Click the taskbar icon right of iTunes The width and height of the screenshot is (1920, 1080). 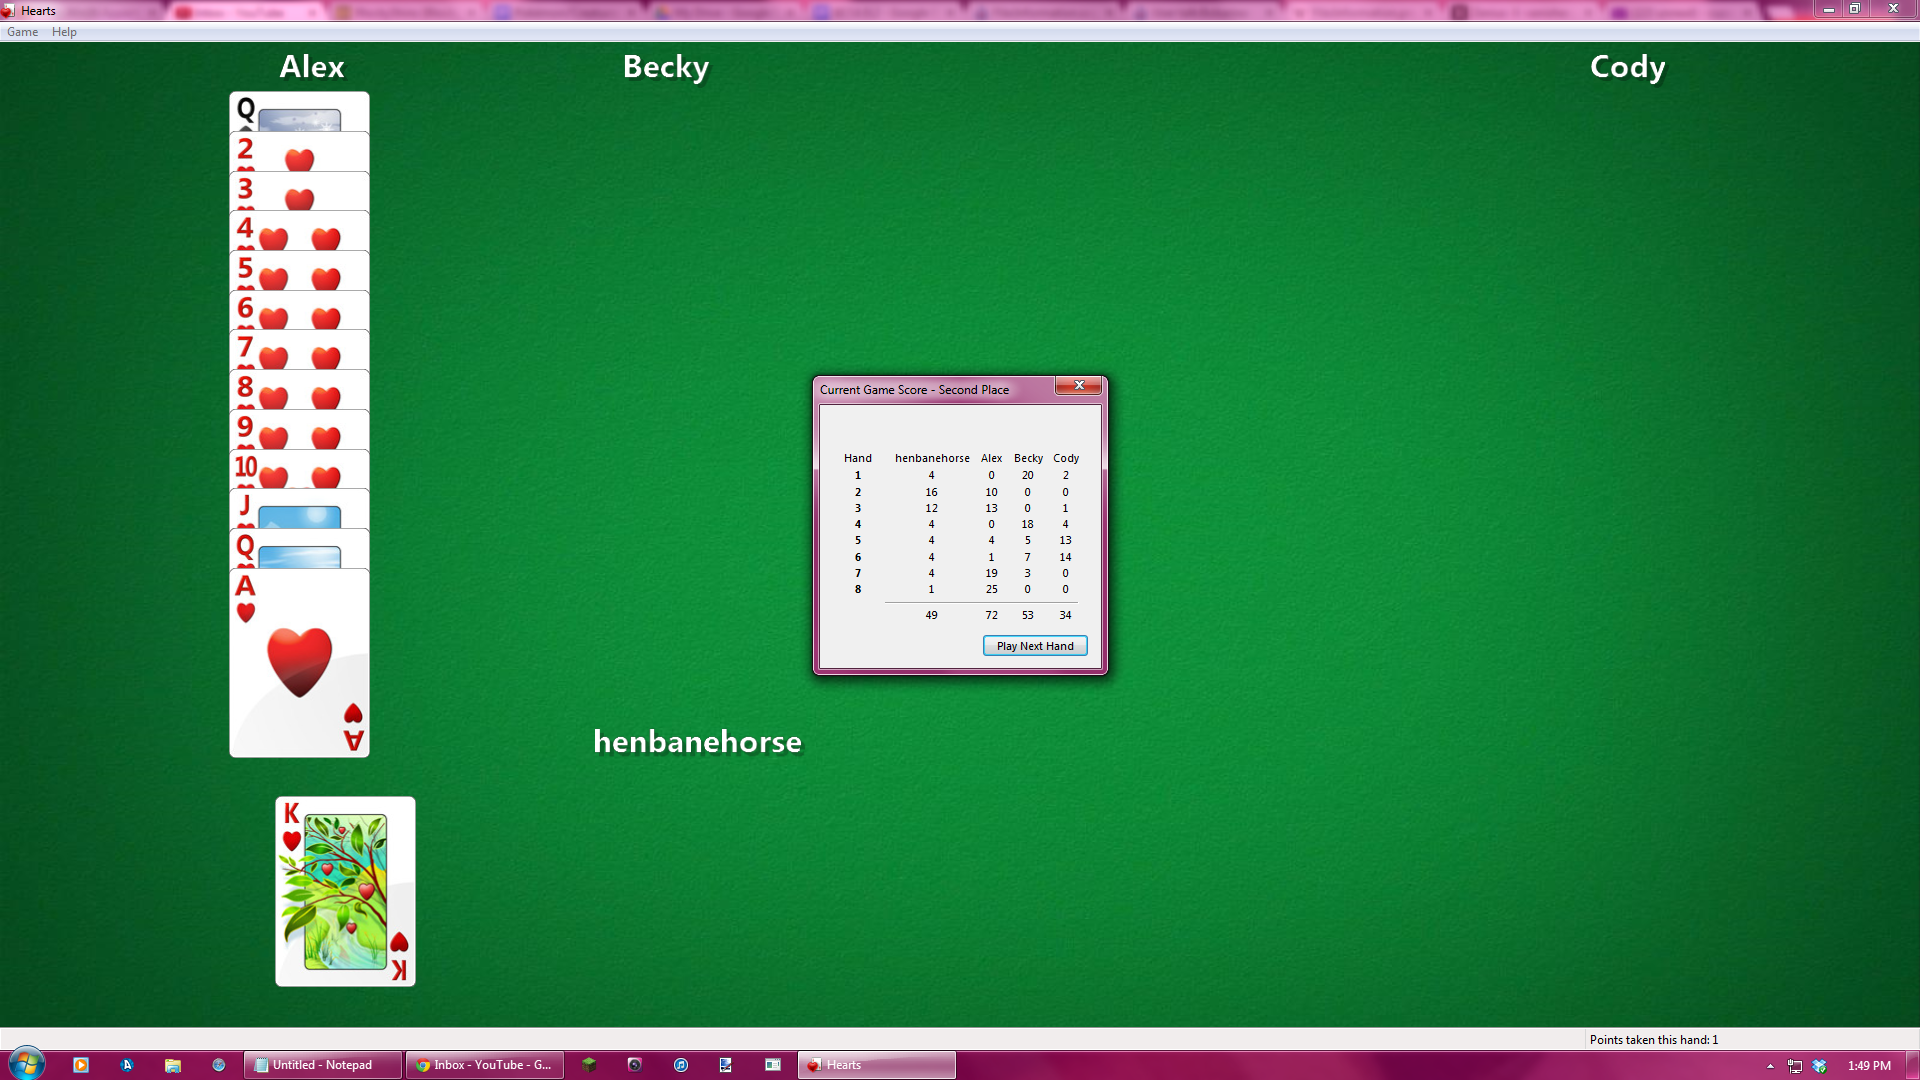click(726, 1065)
